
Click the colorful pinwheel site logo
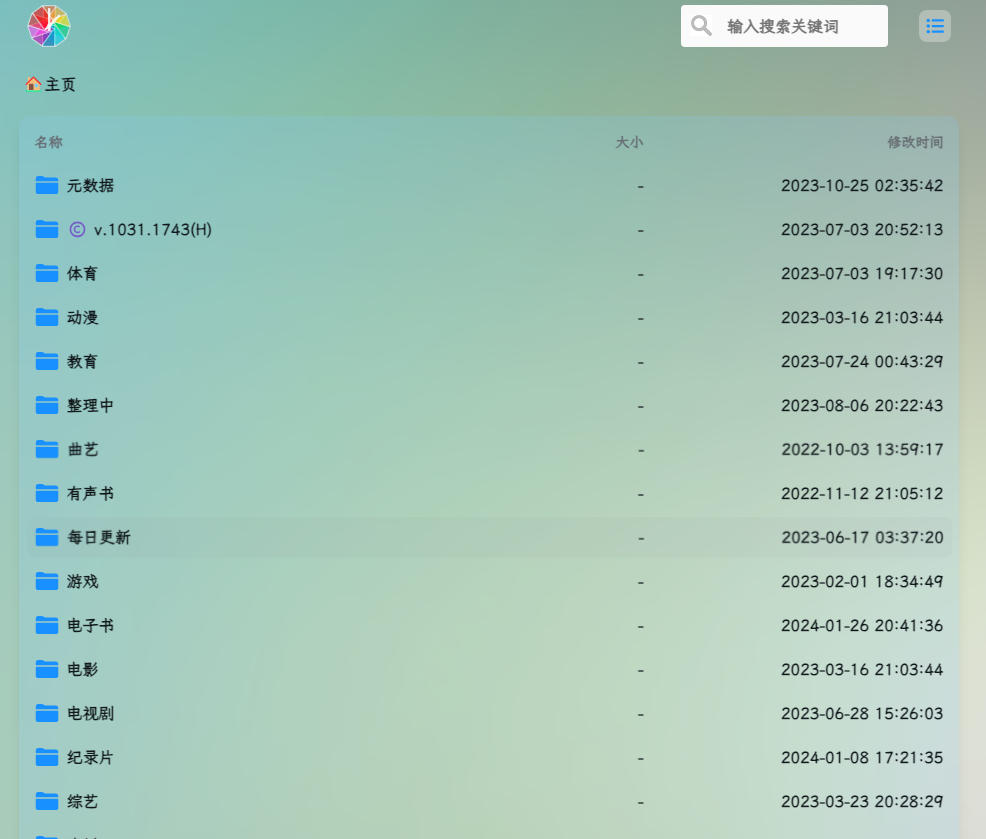click(x=49, y=26)
